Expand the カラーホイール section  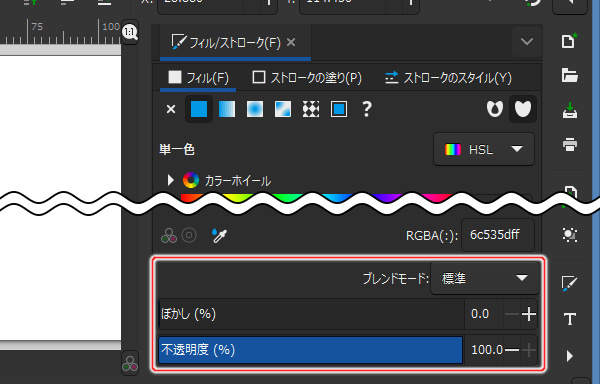pos(171,180)
